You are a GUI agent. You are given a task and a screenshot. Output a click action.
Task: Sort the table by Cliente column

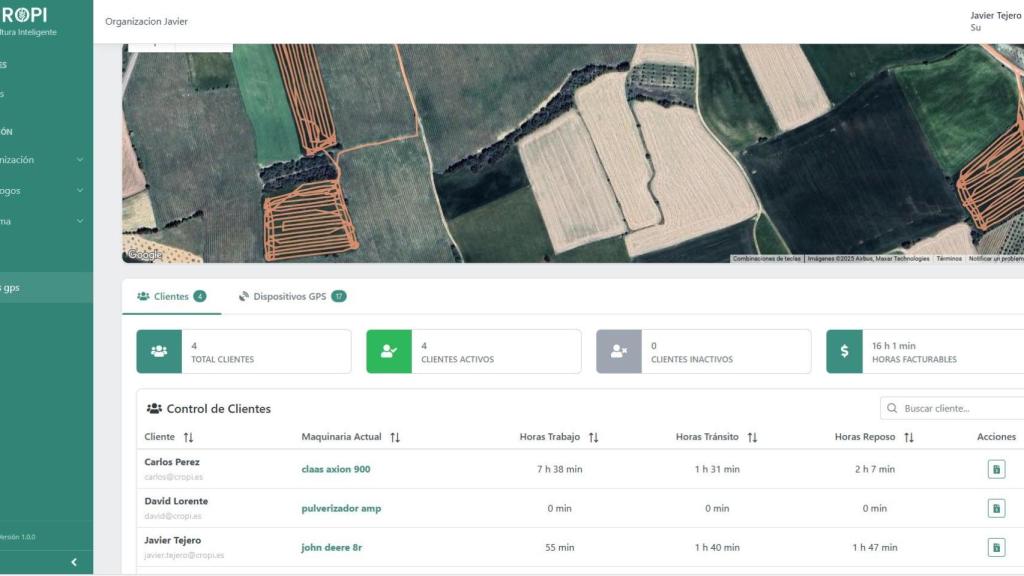coord(189,437)
